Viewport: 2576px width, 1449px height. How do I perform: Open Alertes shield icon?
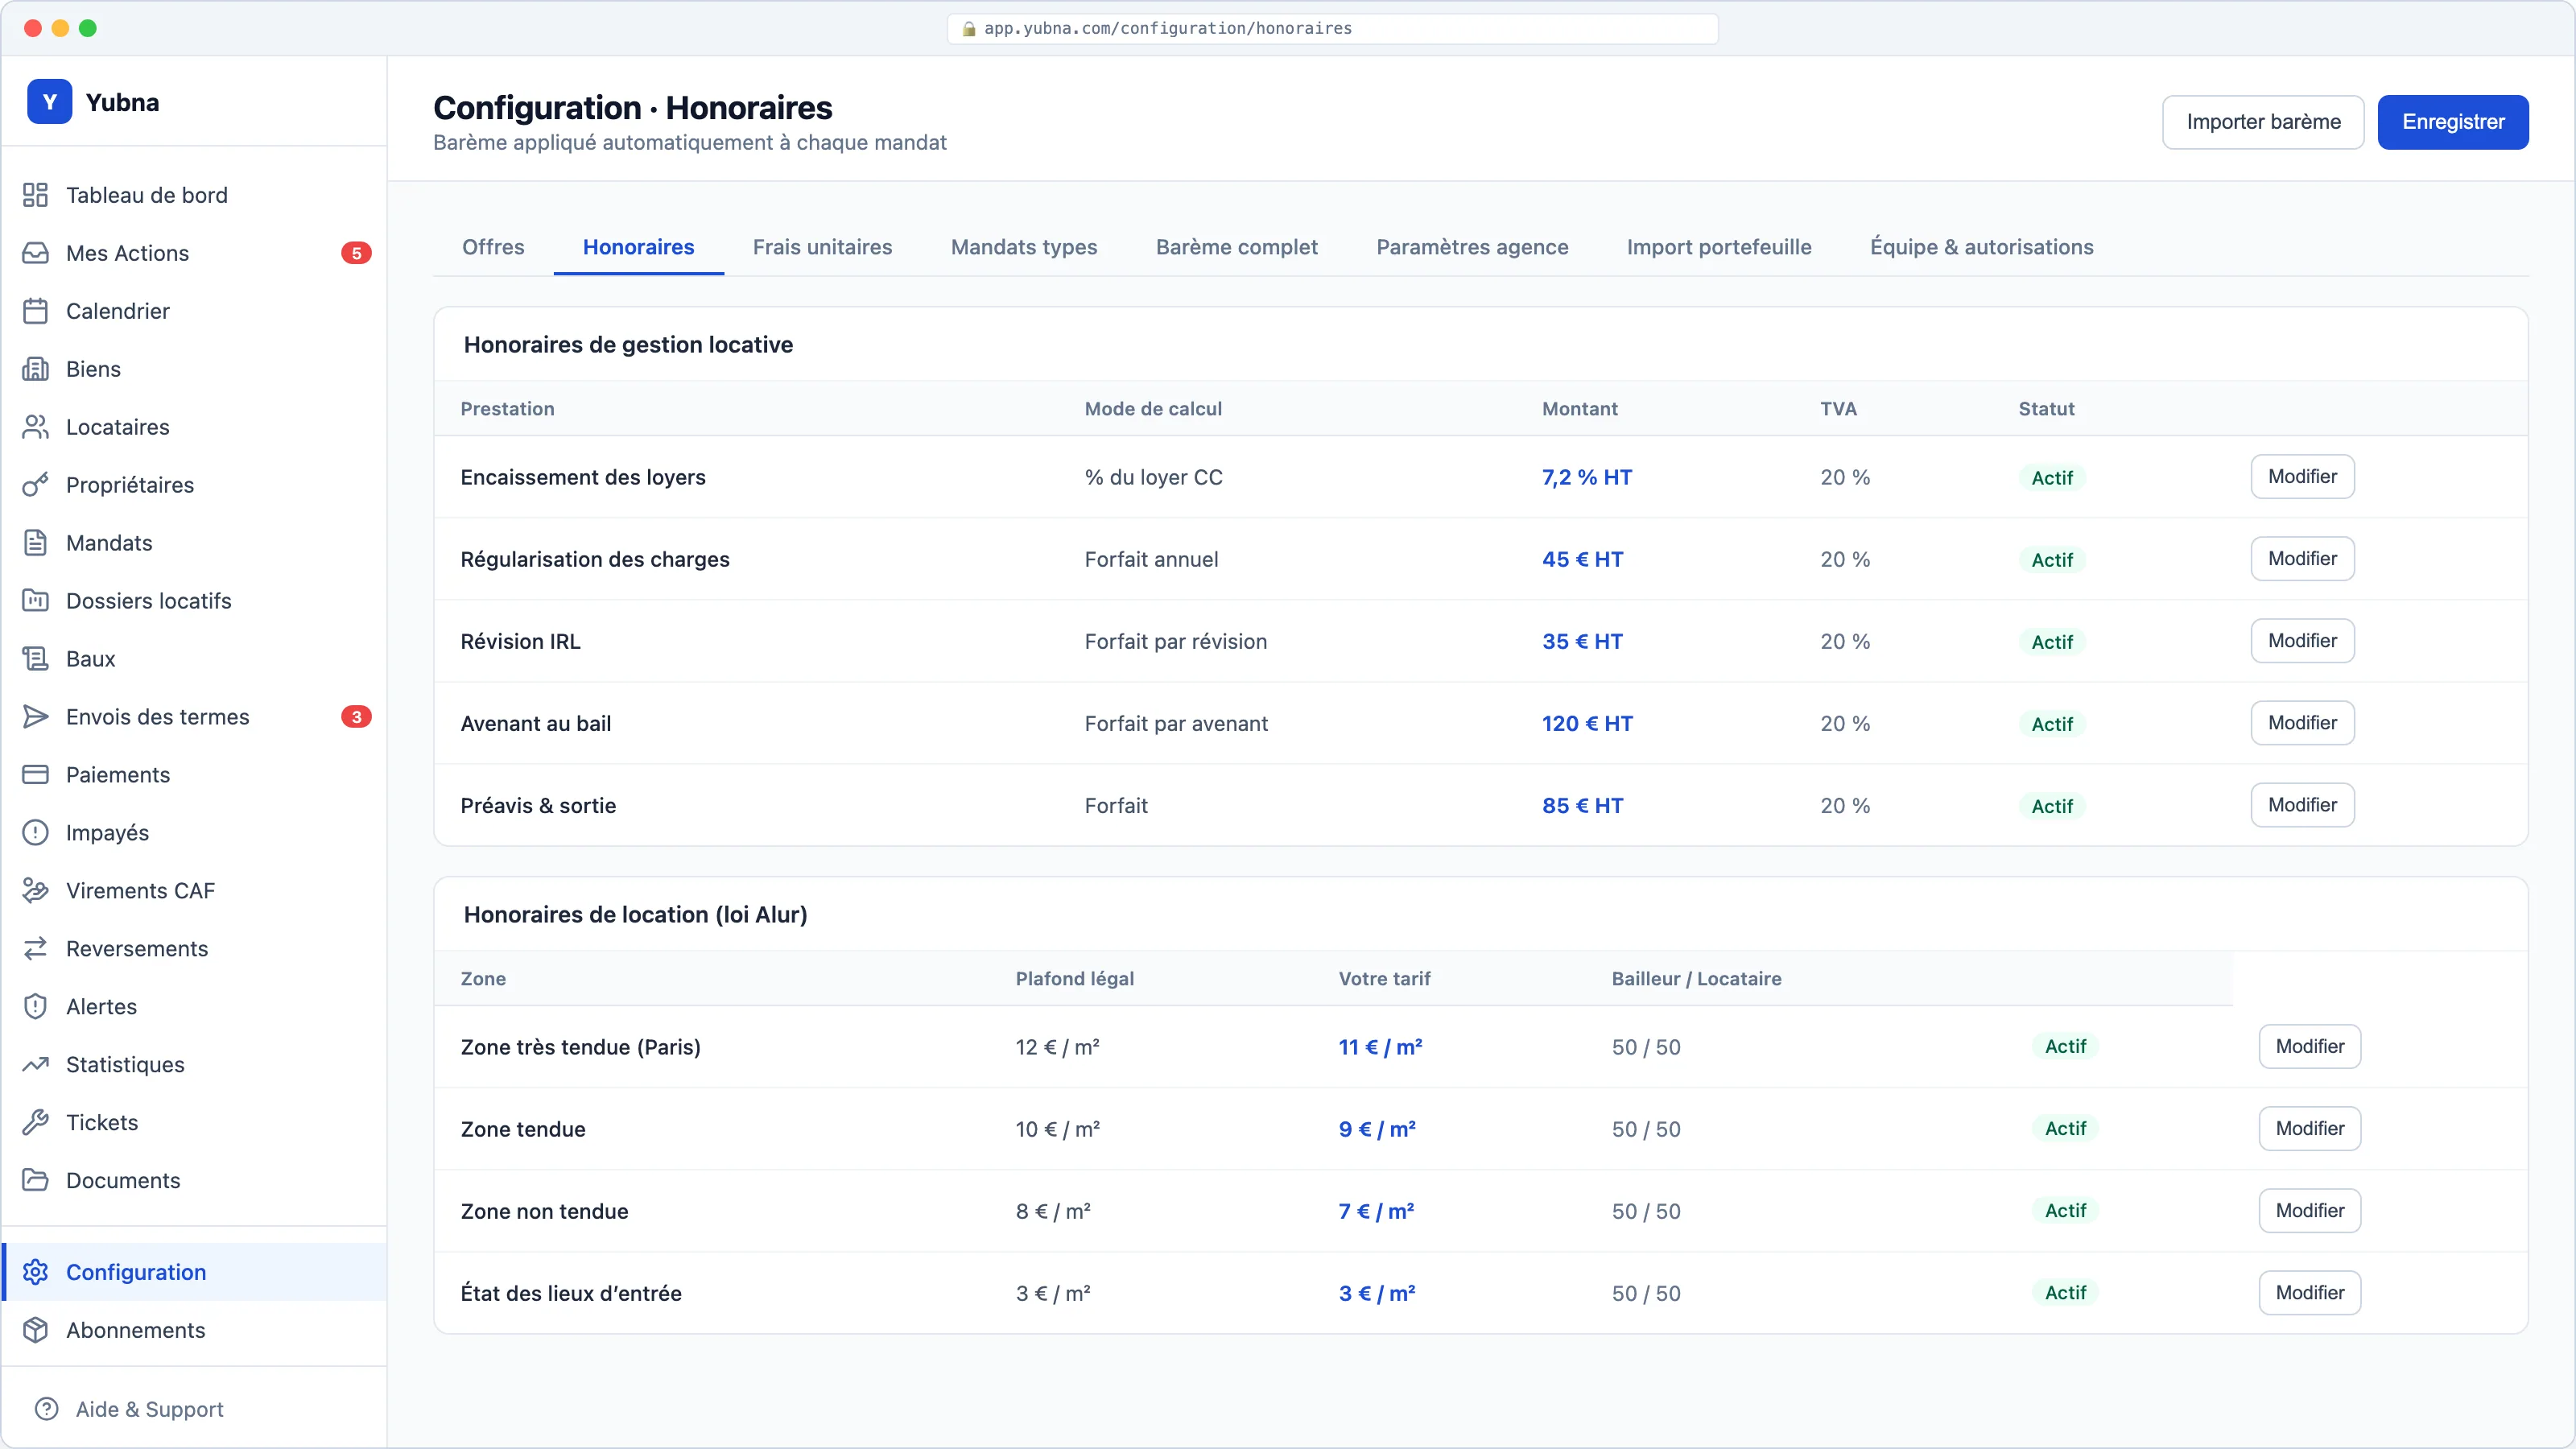[35, 1007]
